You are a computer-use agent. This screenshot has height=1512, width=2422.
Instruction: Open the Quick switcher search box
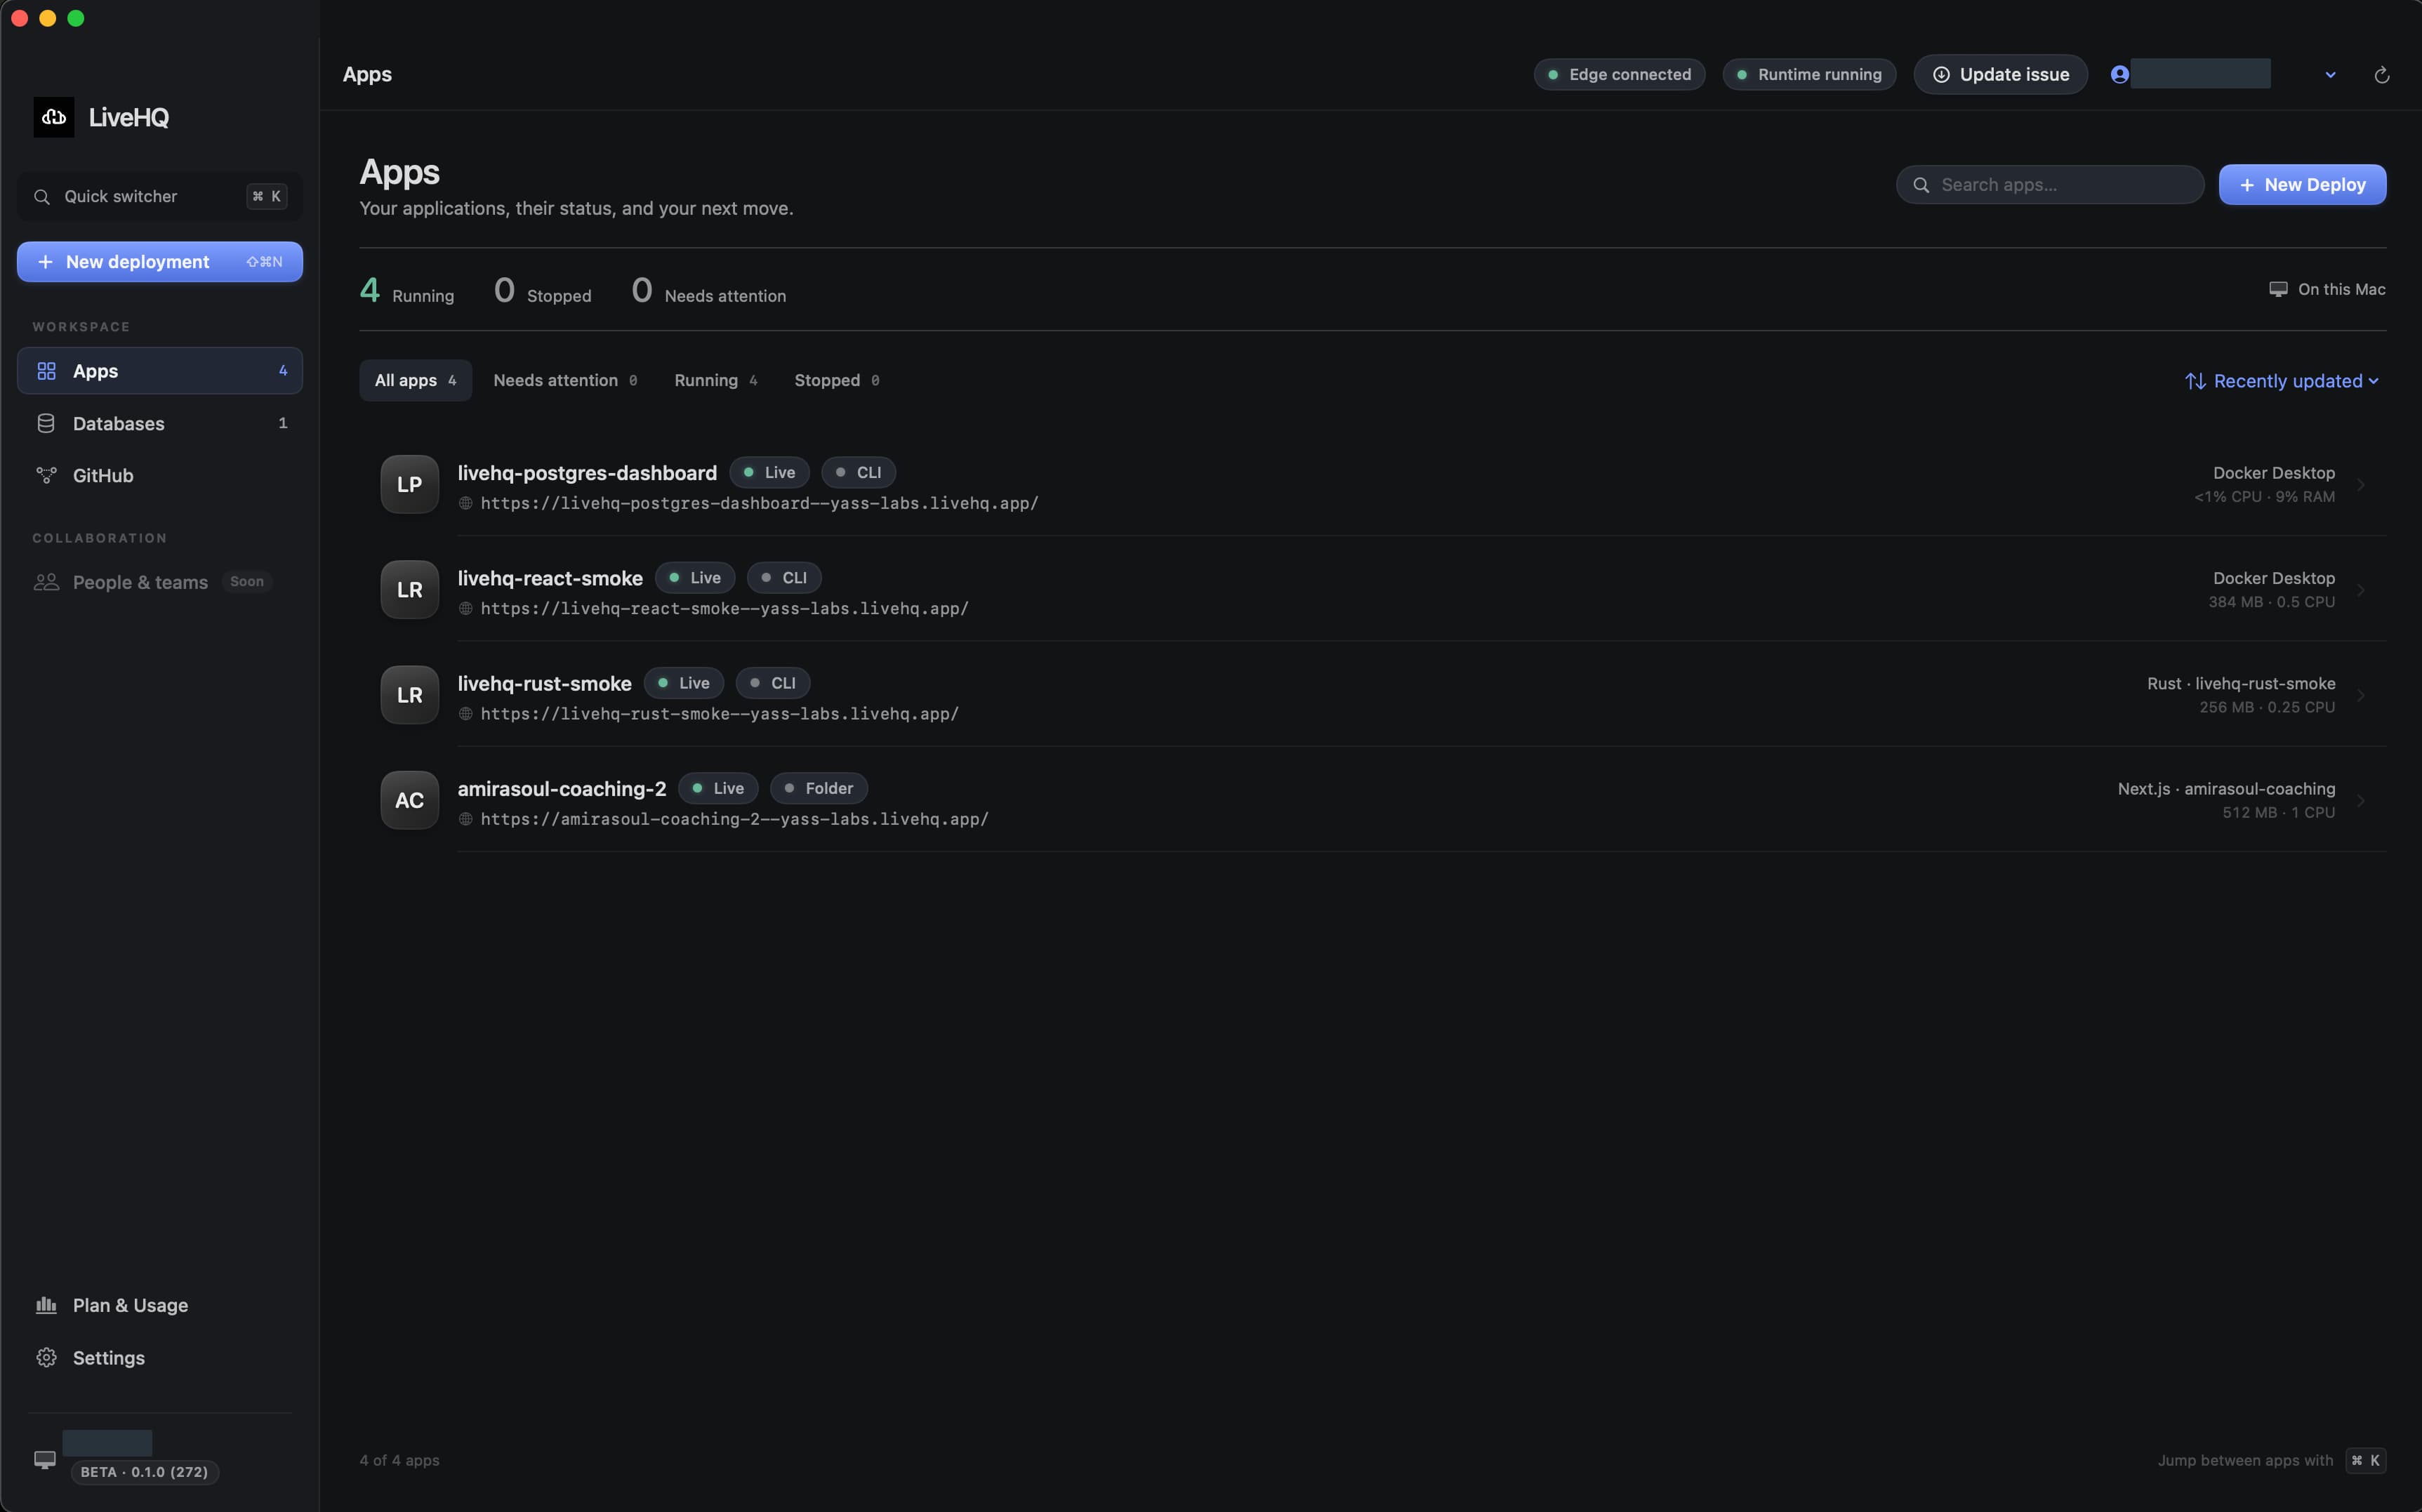(x=160, y=197)
